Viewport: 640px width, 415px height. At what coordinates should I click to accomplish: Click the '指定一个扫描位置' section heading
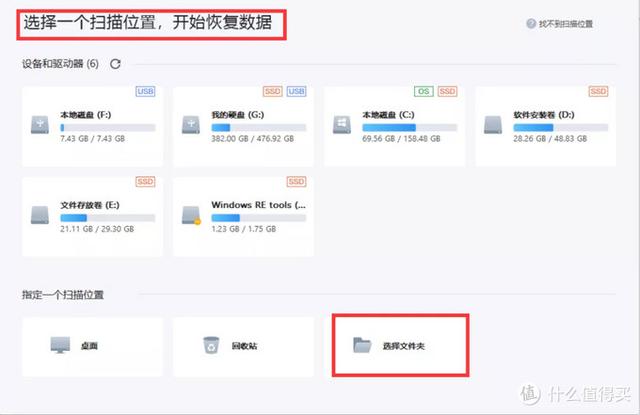(x=63, y=295)
